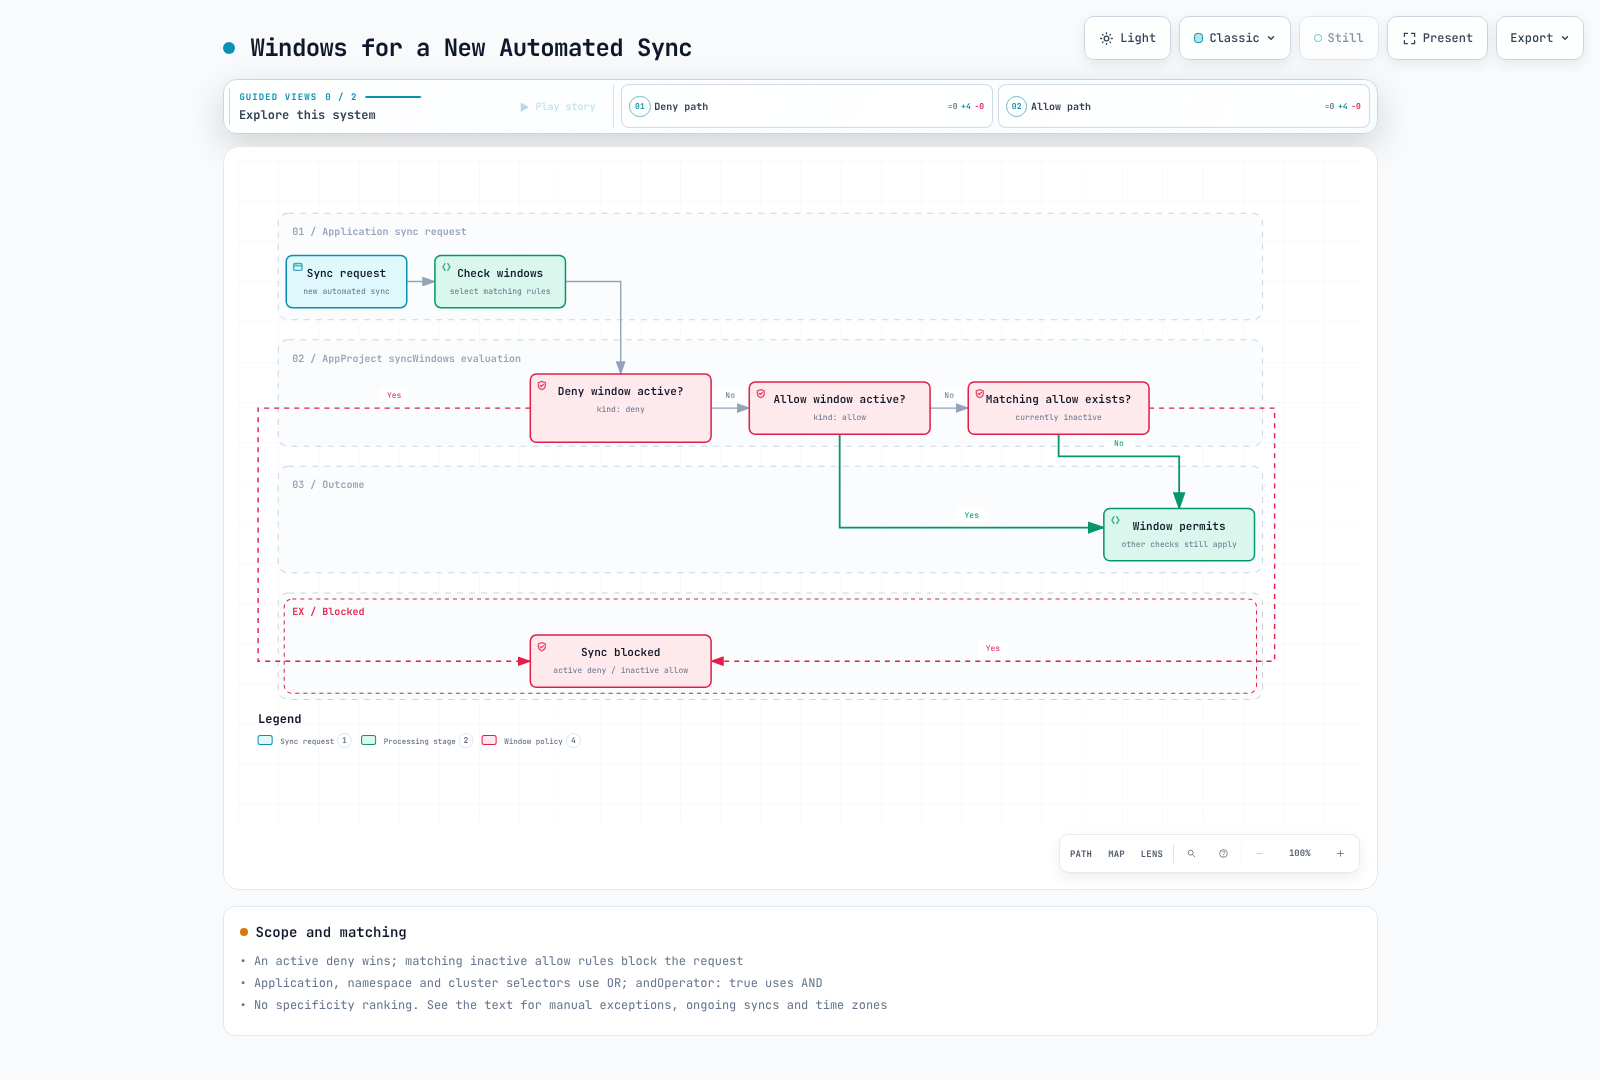
Task: Click the search magnifier icon in canvas toolbar
Action: [x=1191, y=854]
